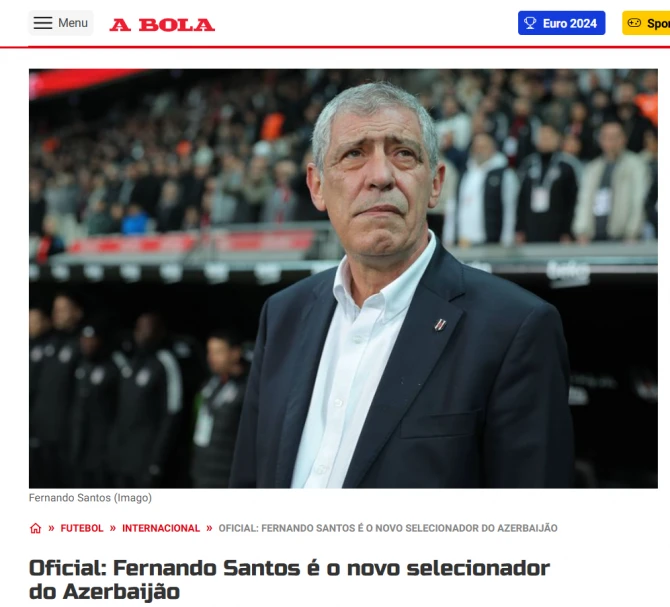
Task: Open the Euro 2024 section
Action: click(x=561, y=23)
